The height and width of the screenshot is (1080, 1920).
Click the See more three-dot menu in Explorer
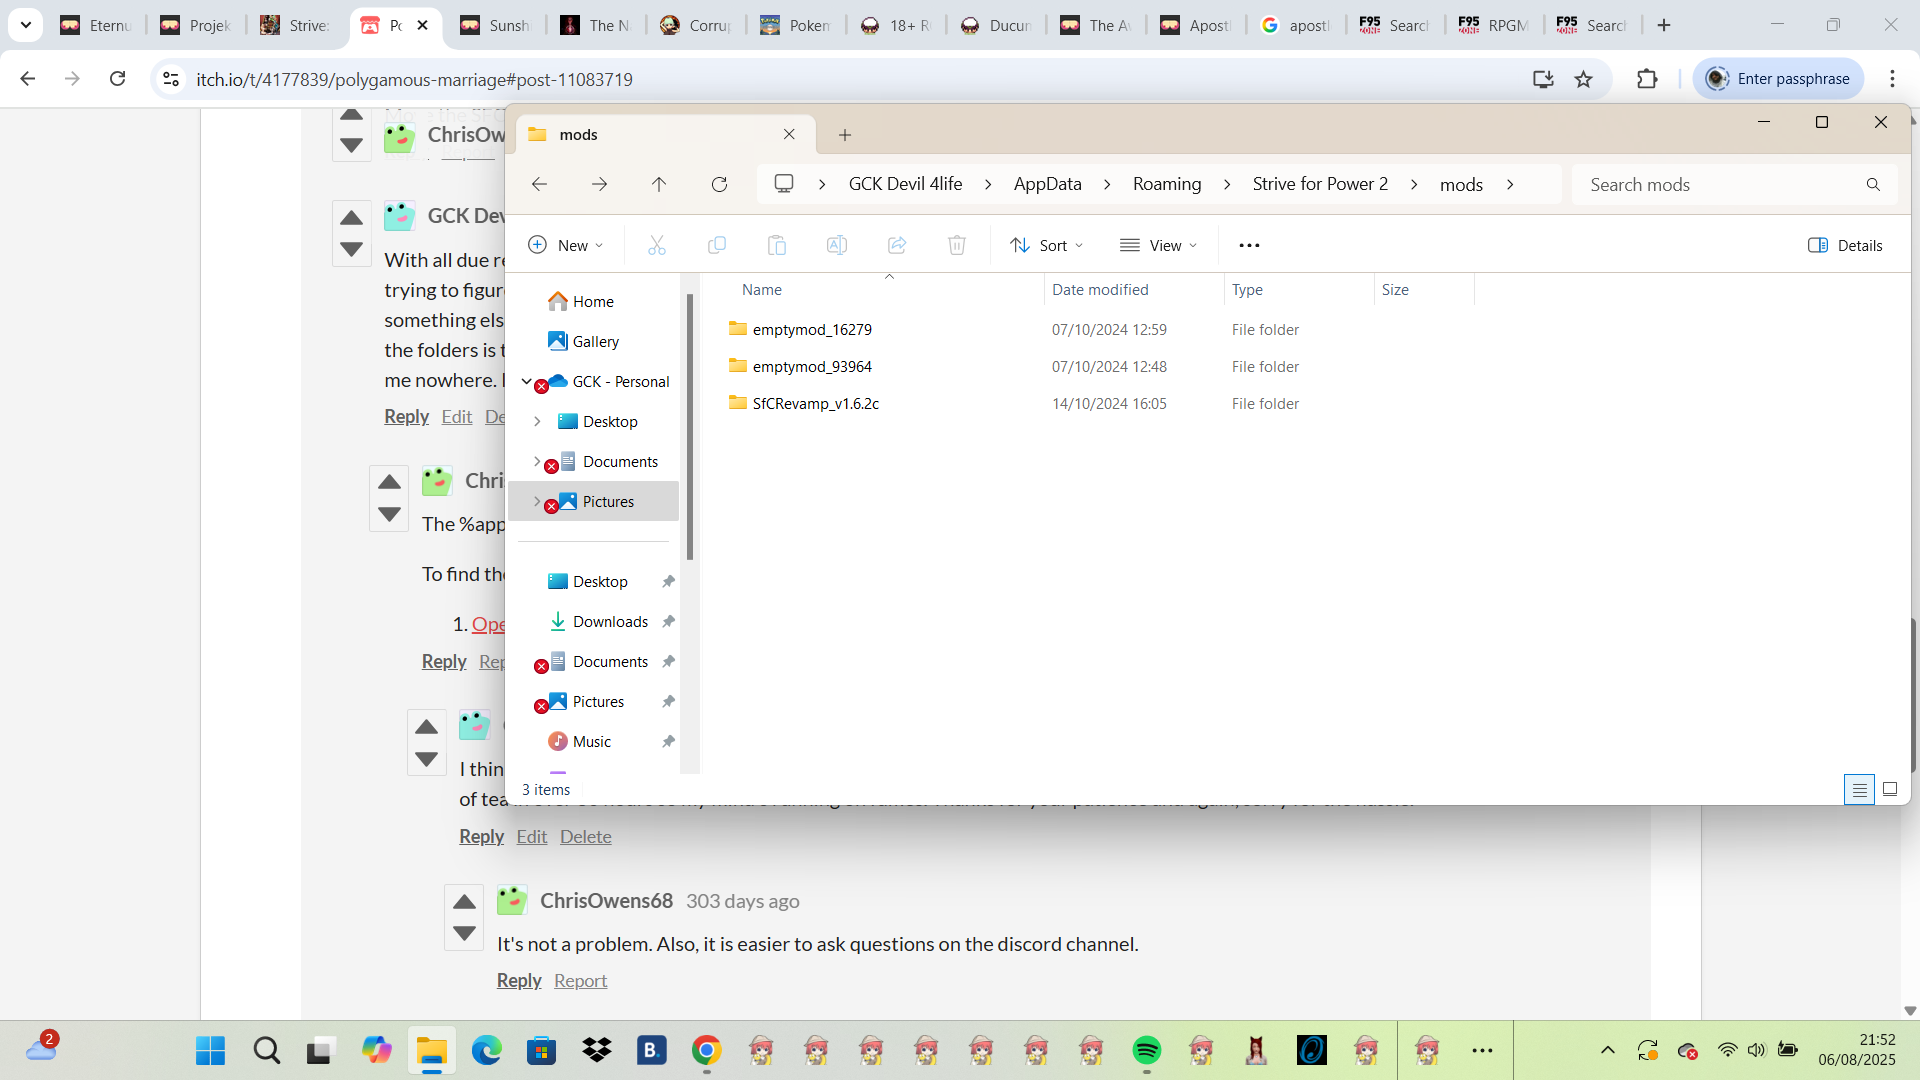1249,245
